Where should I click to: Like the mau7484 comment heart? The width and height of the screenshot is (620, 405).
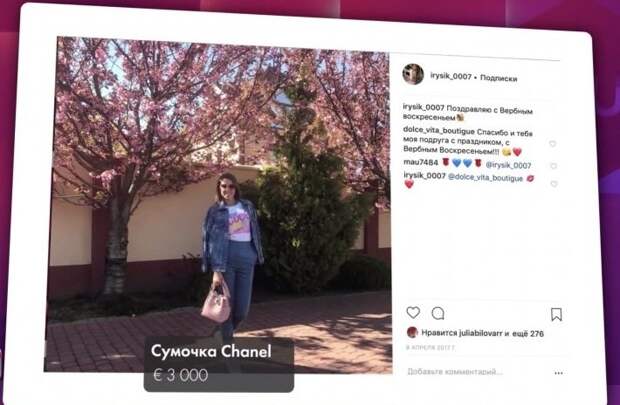click(554, 166)
